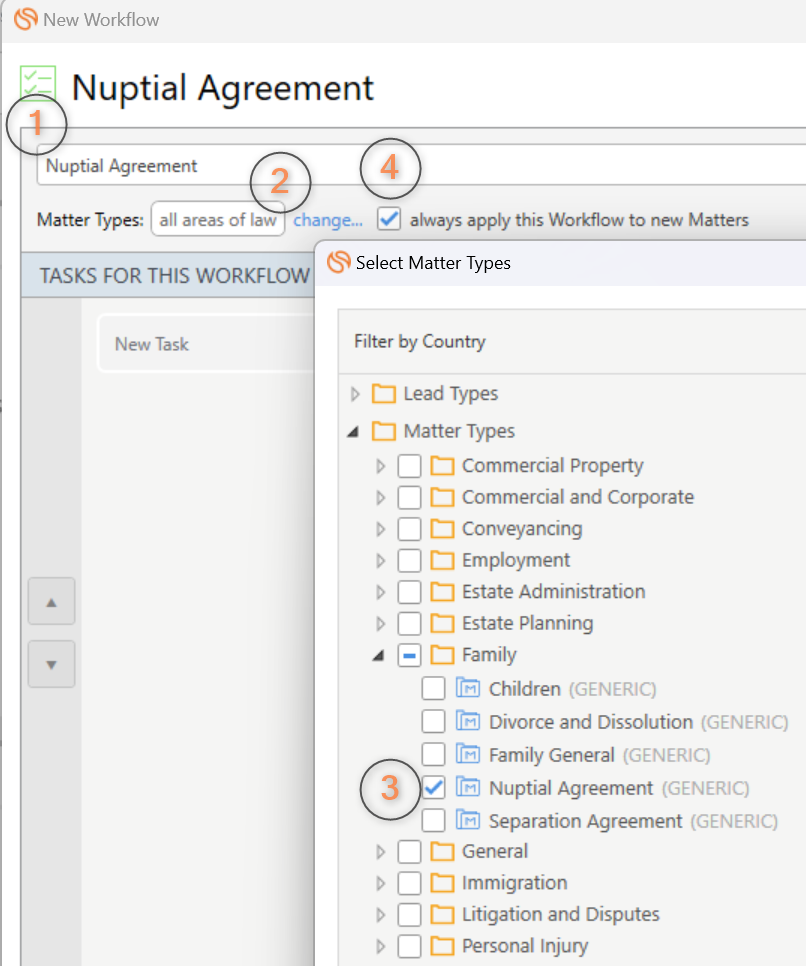
Task: Click the Matter Types folder icon
Action: [384, 431]
